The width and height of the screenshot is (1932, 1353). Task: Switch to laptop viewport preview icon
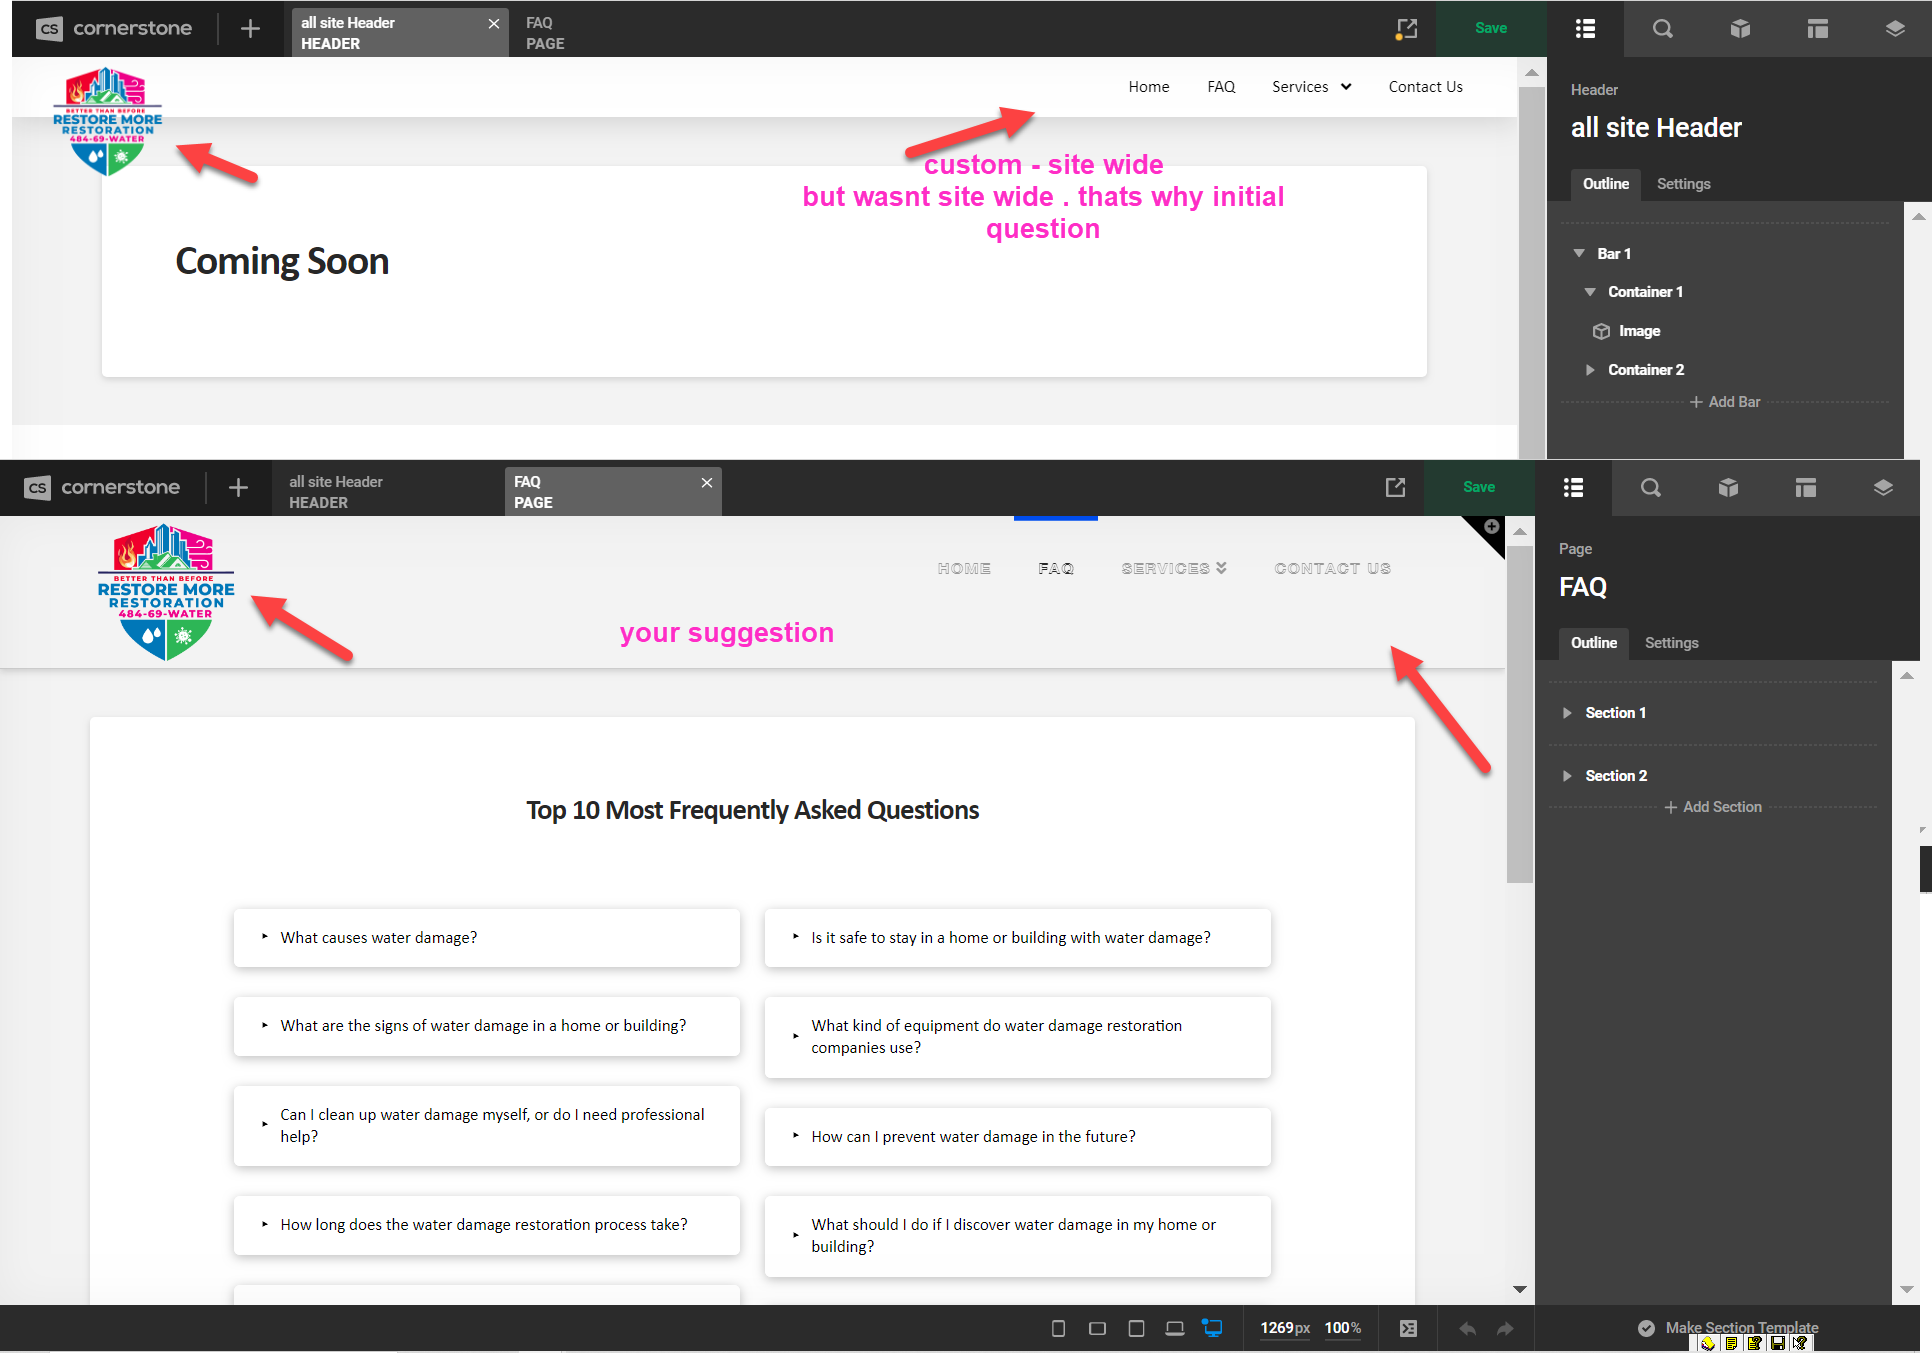[x=1175, y=1328]
